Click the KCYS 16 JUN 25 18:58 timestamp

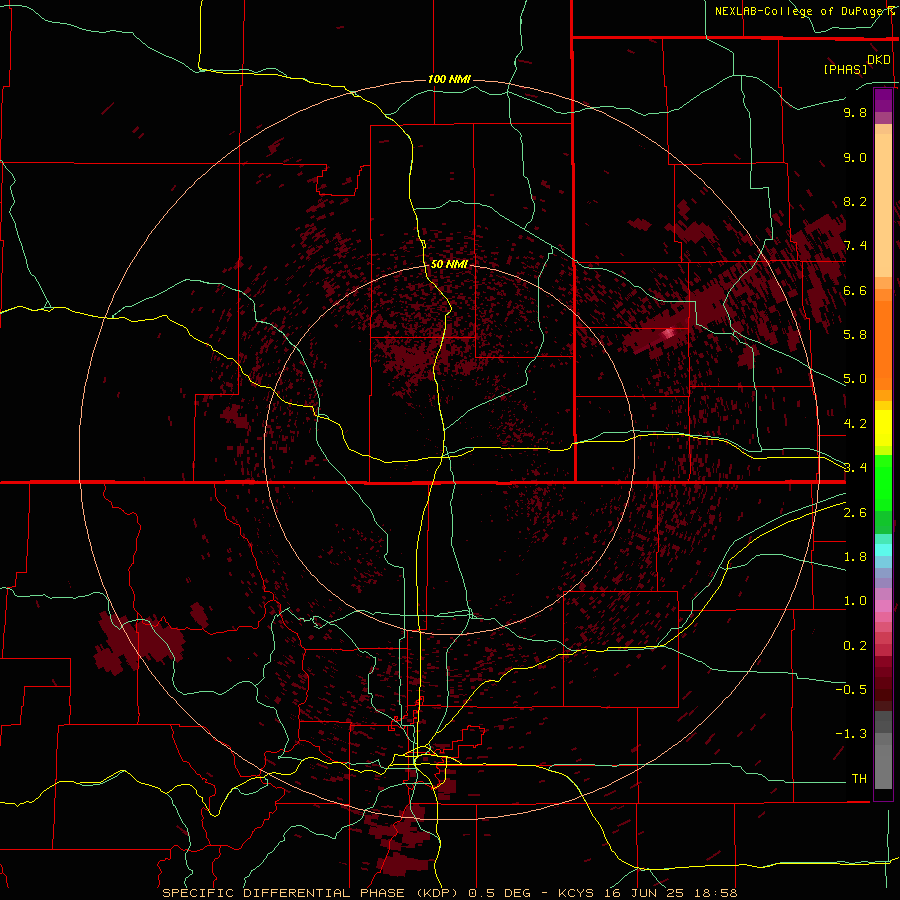[647, 893]
